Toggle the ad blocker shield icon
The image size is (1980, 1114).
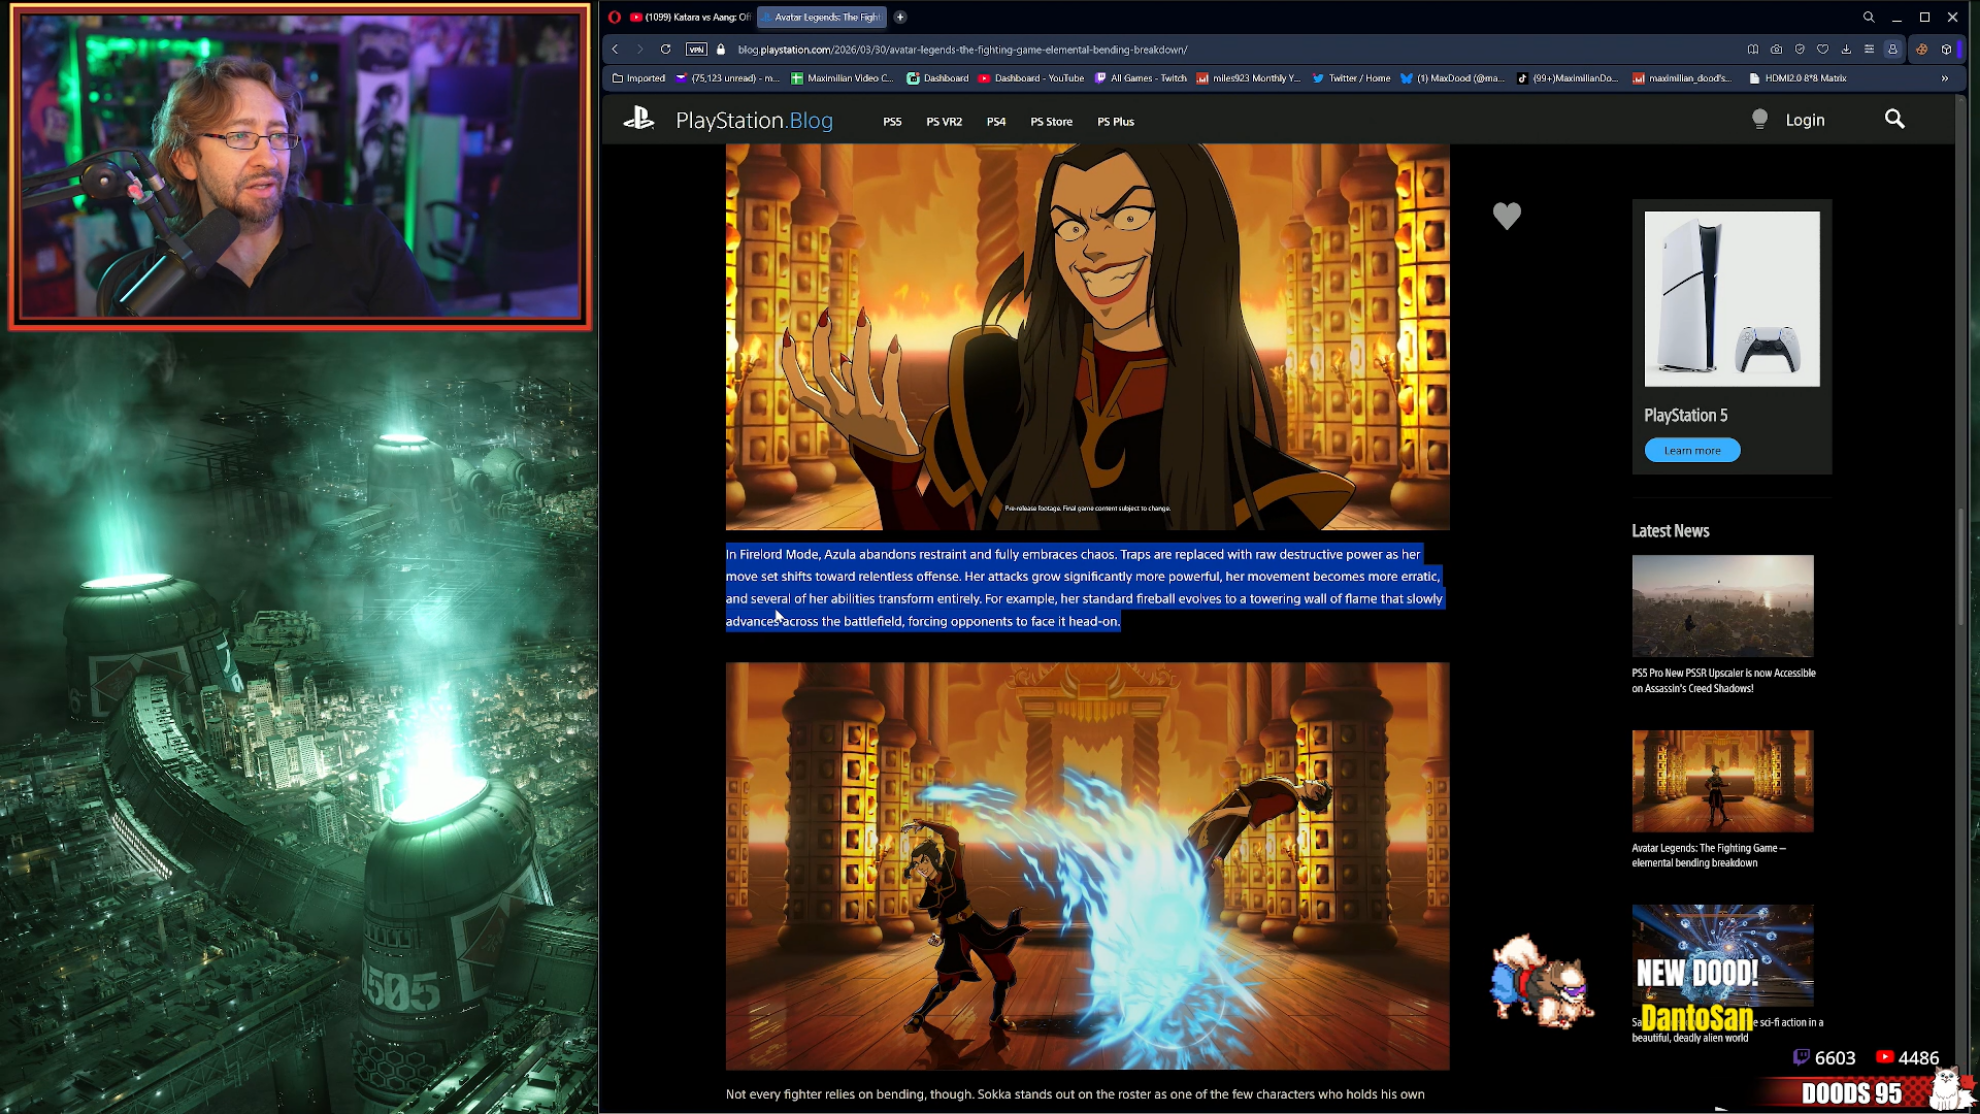click(x=1799, y=49)
